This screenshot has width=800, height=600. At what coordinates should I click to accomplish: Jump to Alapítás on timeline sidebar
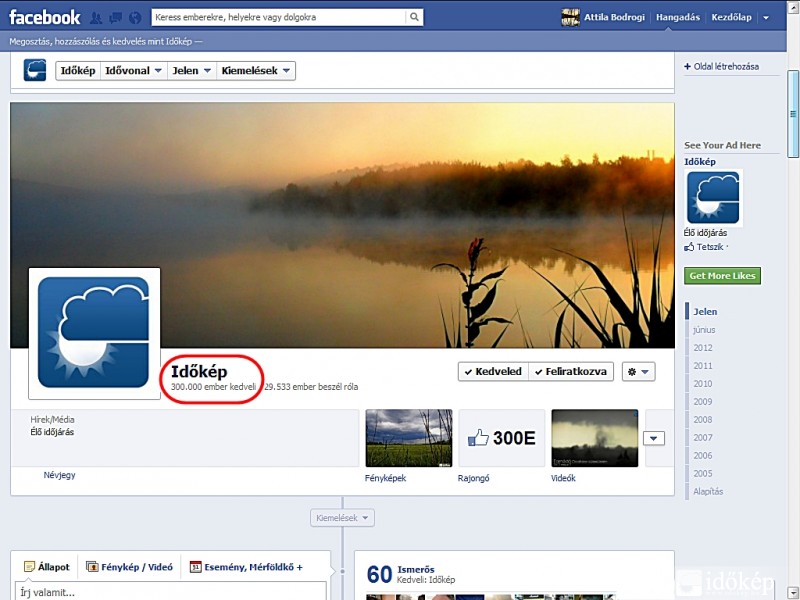tap(708, 492)
